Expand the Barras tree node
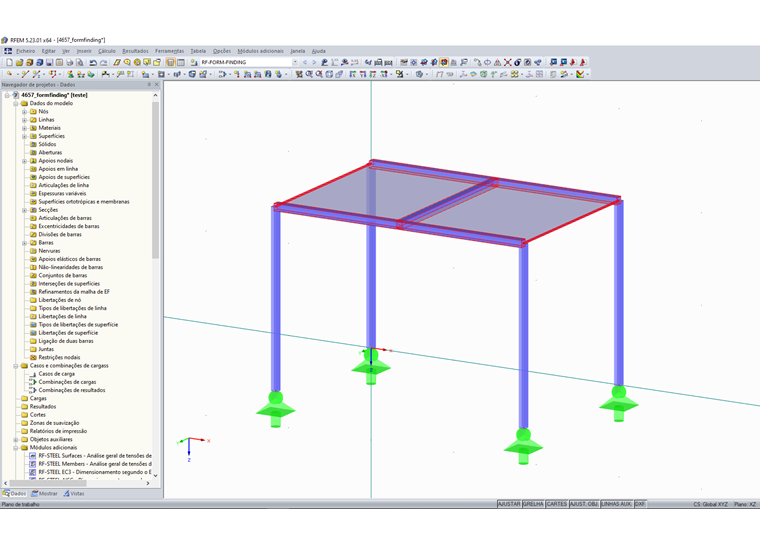Image resolution: width=760 pixels, height=545 pixels. tap(24, 243)
